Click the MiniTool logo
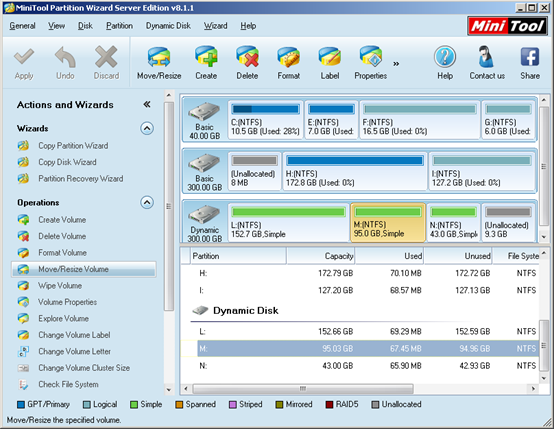 pyautogui.click(x=507, y=26)
